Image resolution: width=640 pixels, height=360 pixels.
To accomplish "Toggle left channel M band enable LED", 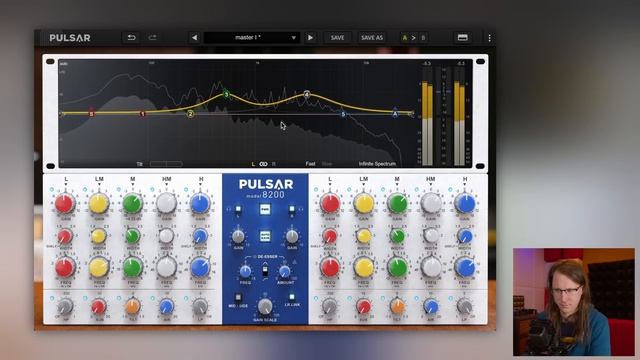I will point(119,190).
